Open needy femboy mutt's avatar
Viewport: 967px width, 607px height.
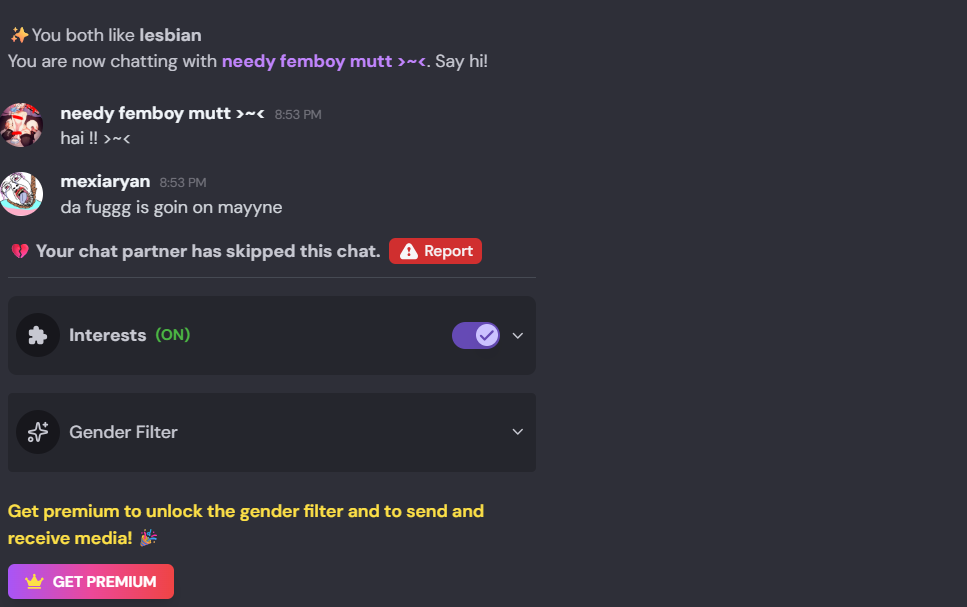click(22, 125)
